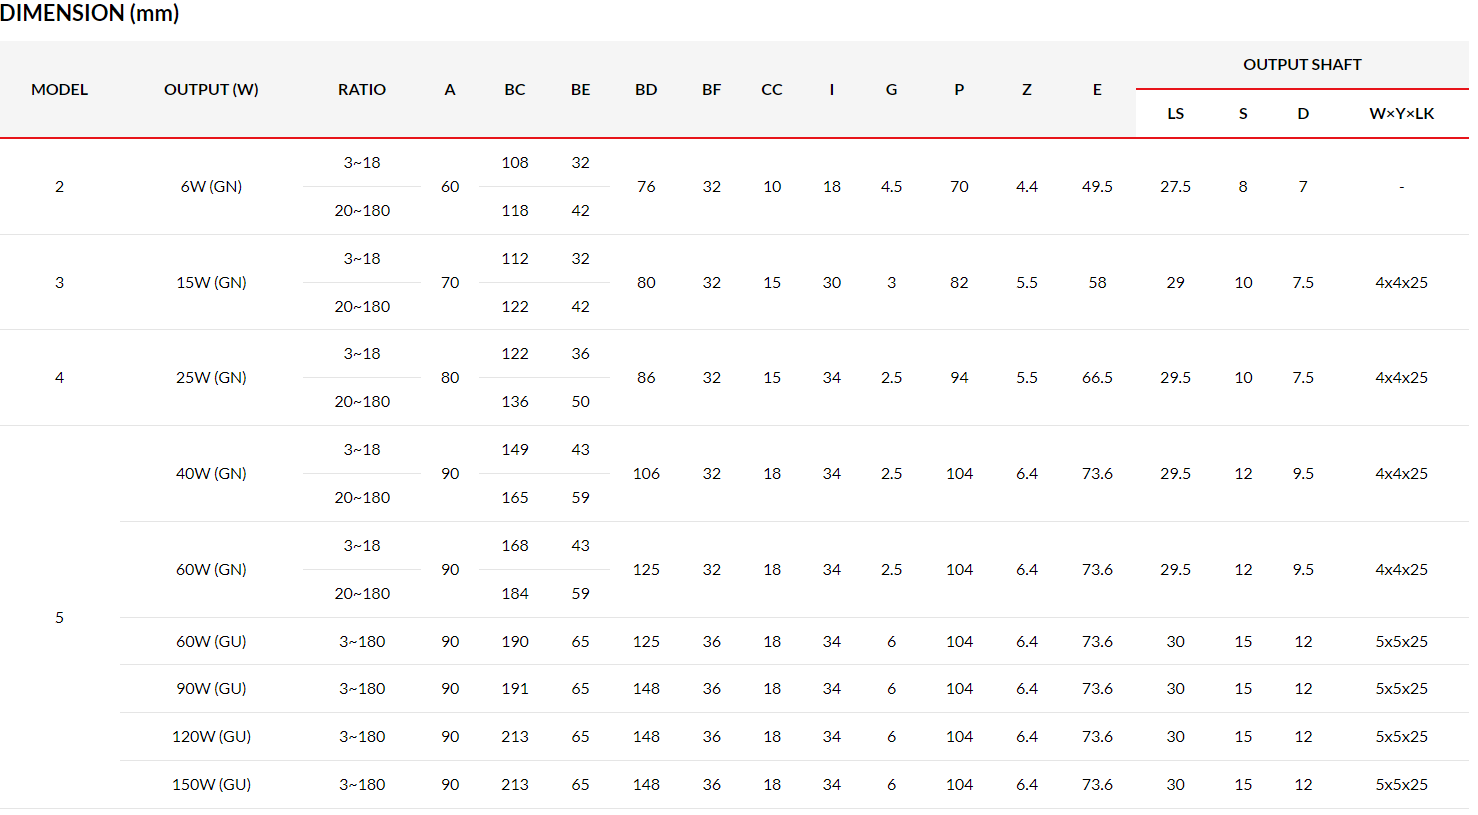1478x815 pixels.
Task: Click E value 49.5
Action: (1097, 186)
